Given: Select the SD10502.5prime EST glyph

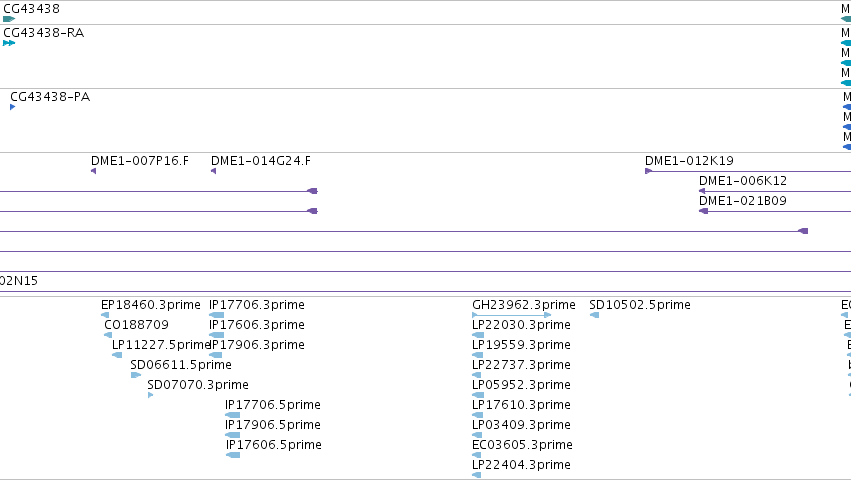Looking at the screenshot, I should click(x=594, y=315).
